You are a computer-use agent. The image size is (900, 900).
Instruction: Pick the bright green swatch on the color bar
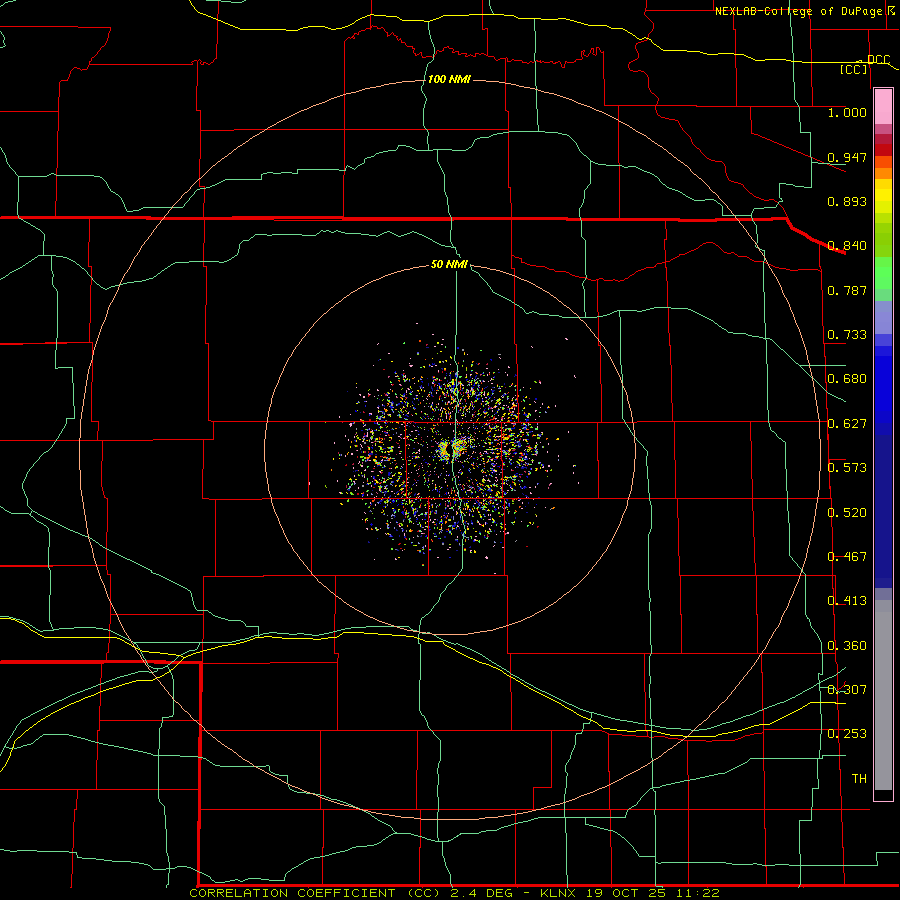coord(883,273)
